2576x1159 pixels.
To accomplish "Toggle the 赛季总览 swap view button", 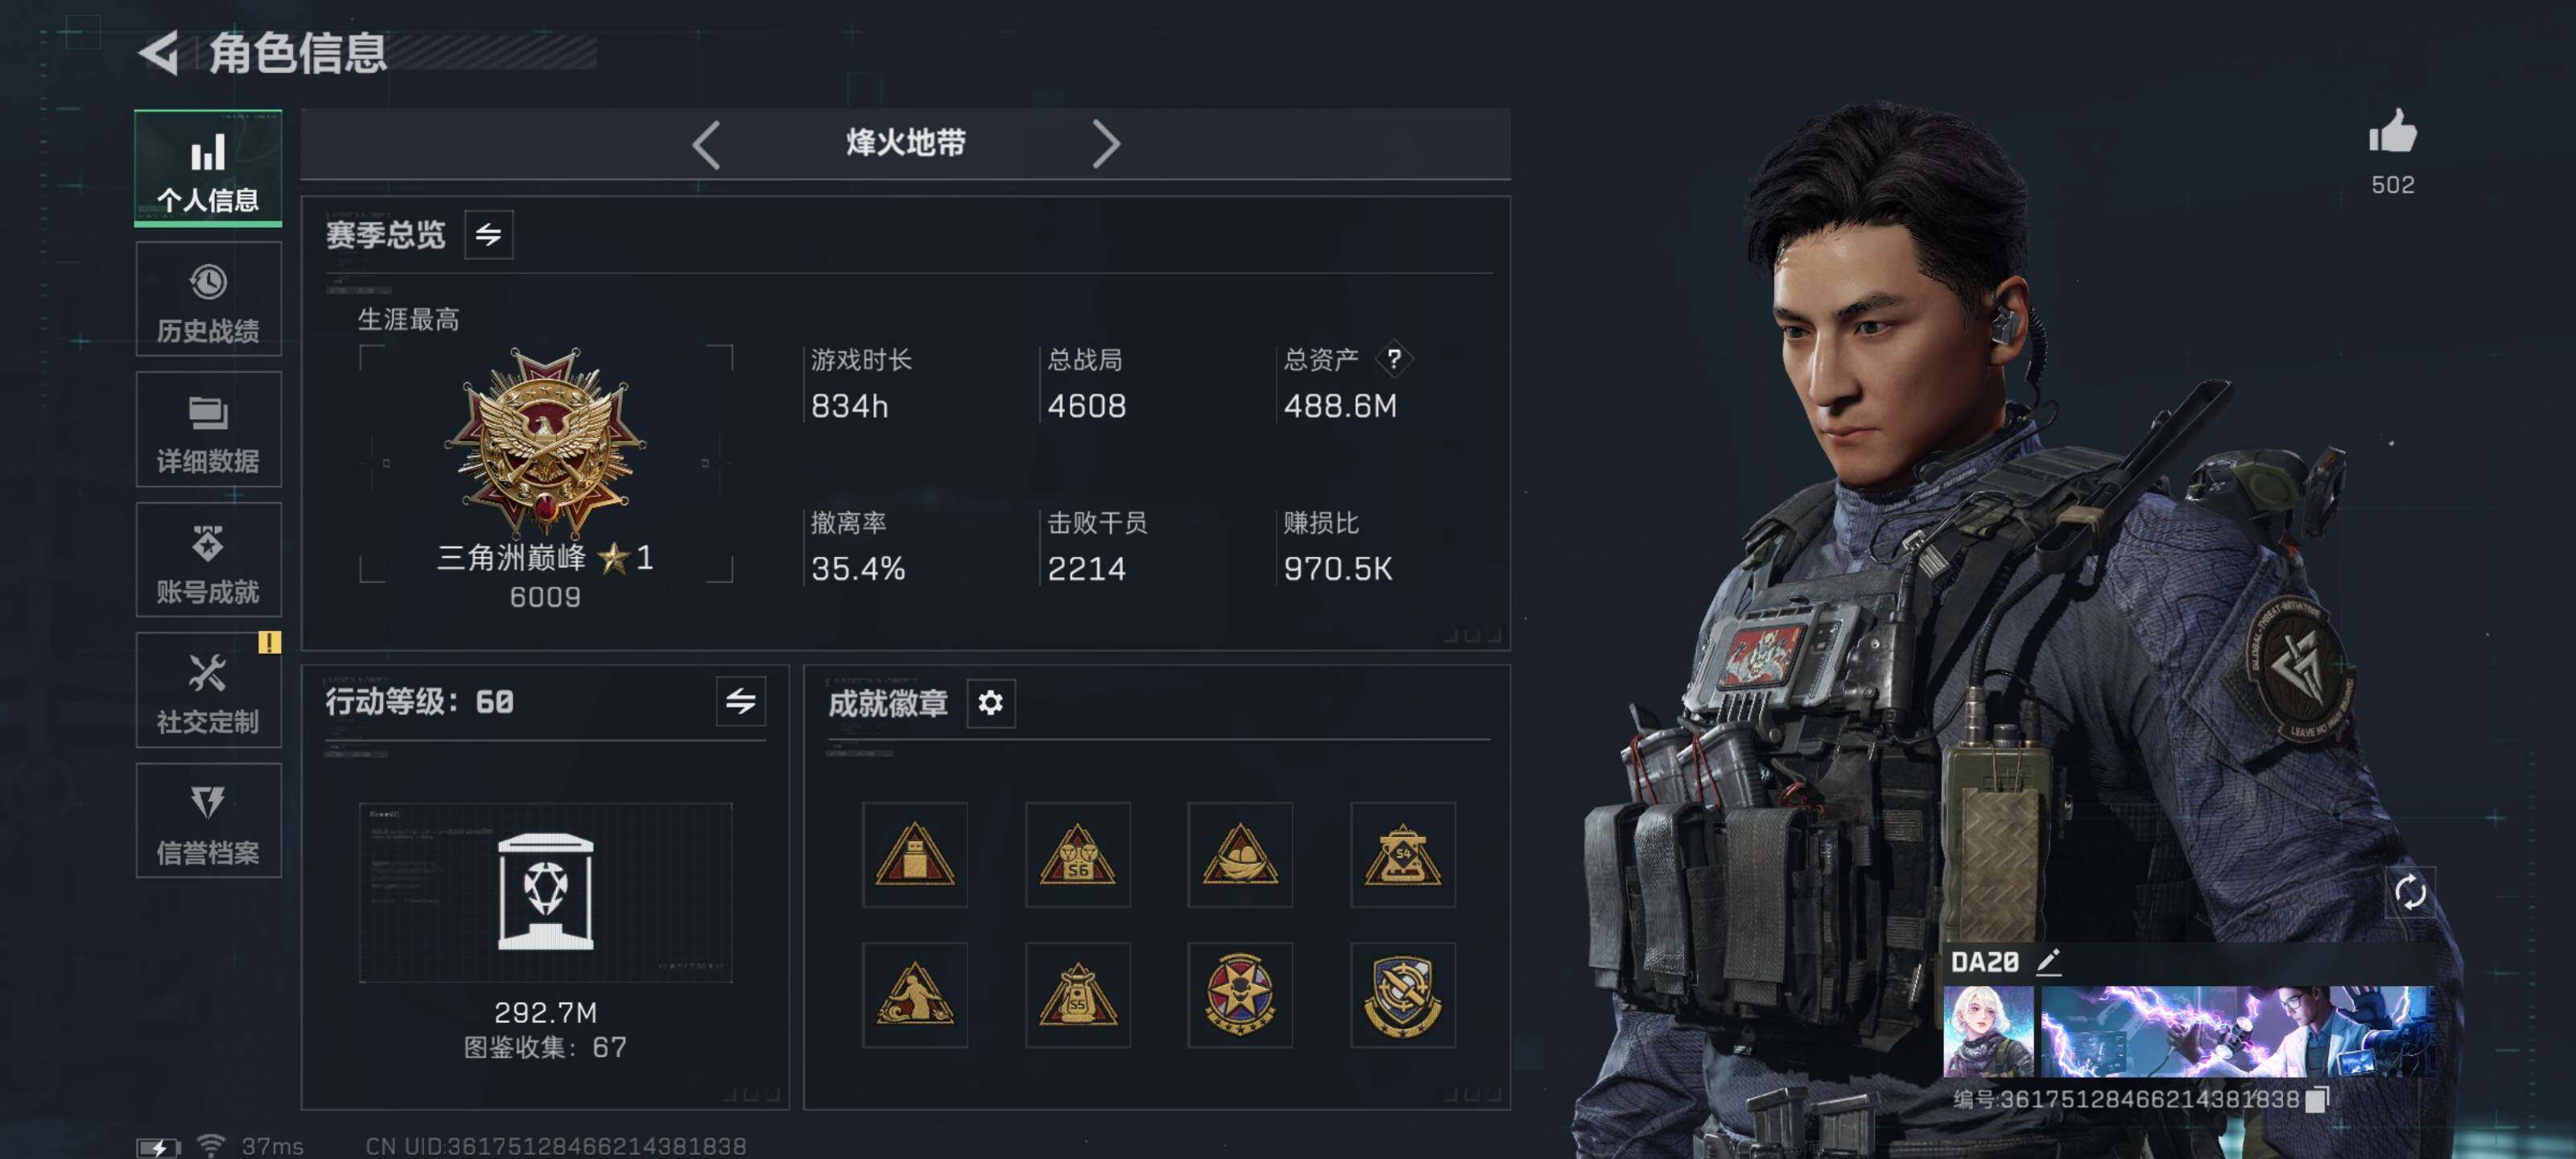I will (488, 234).
